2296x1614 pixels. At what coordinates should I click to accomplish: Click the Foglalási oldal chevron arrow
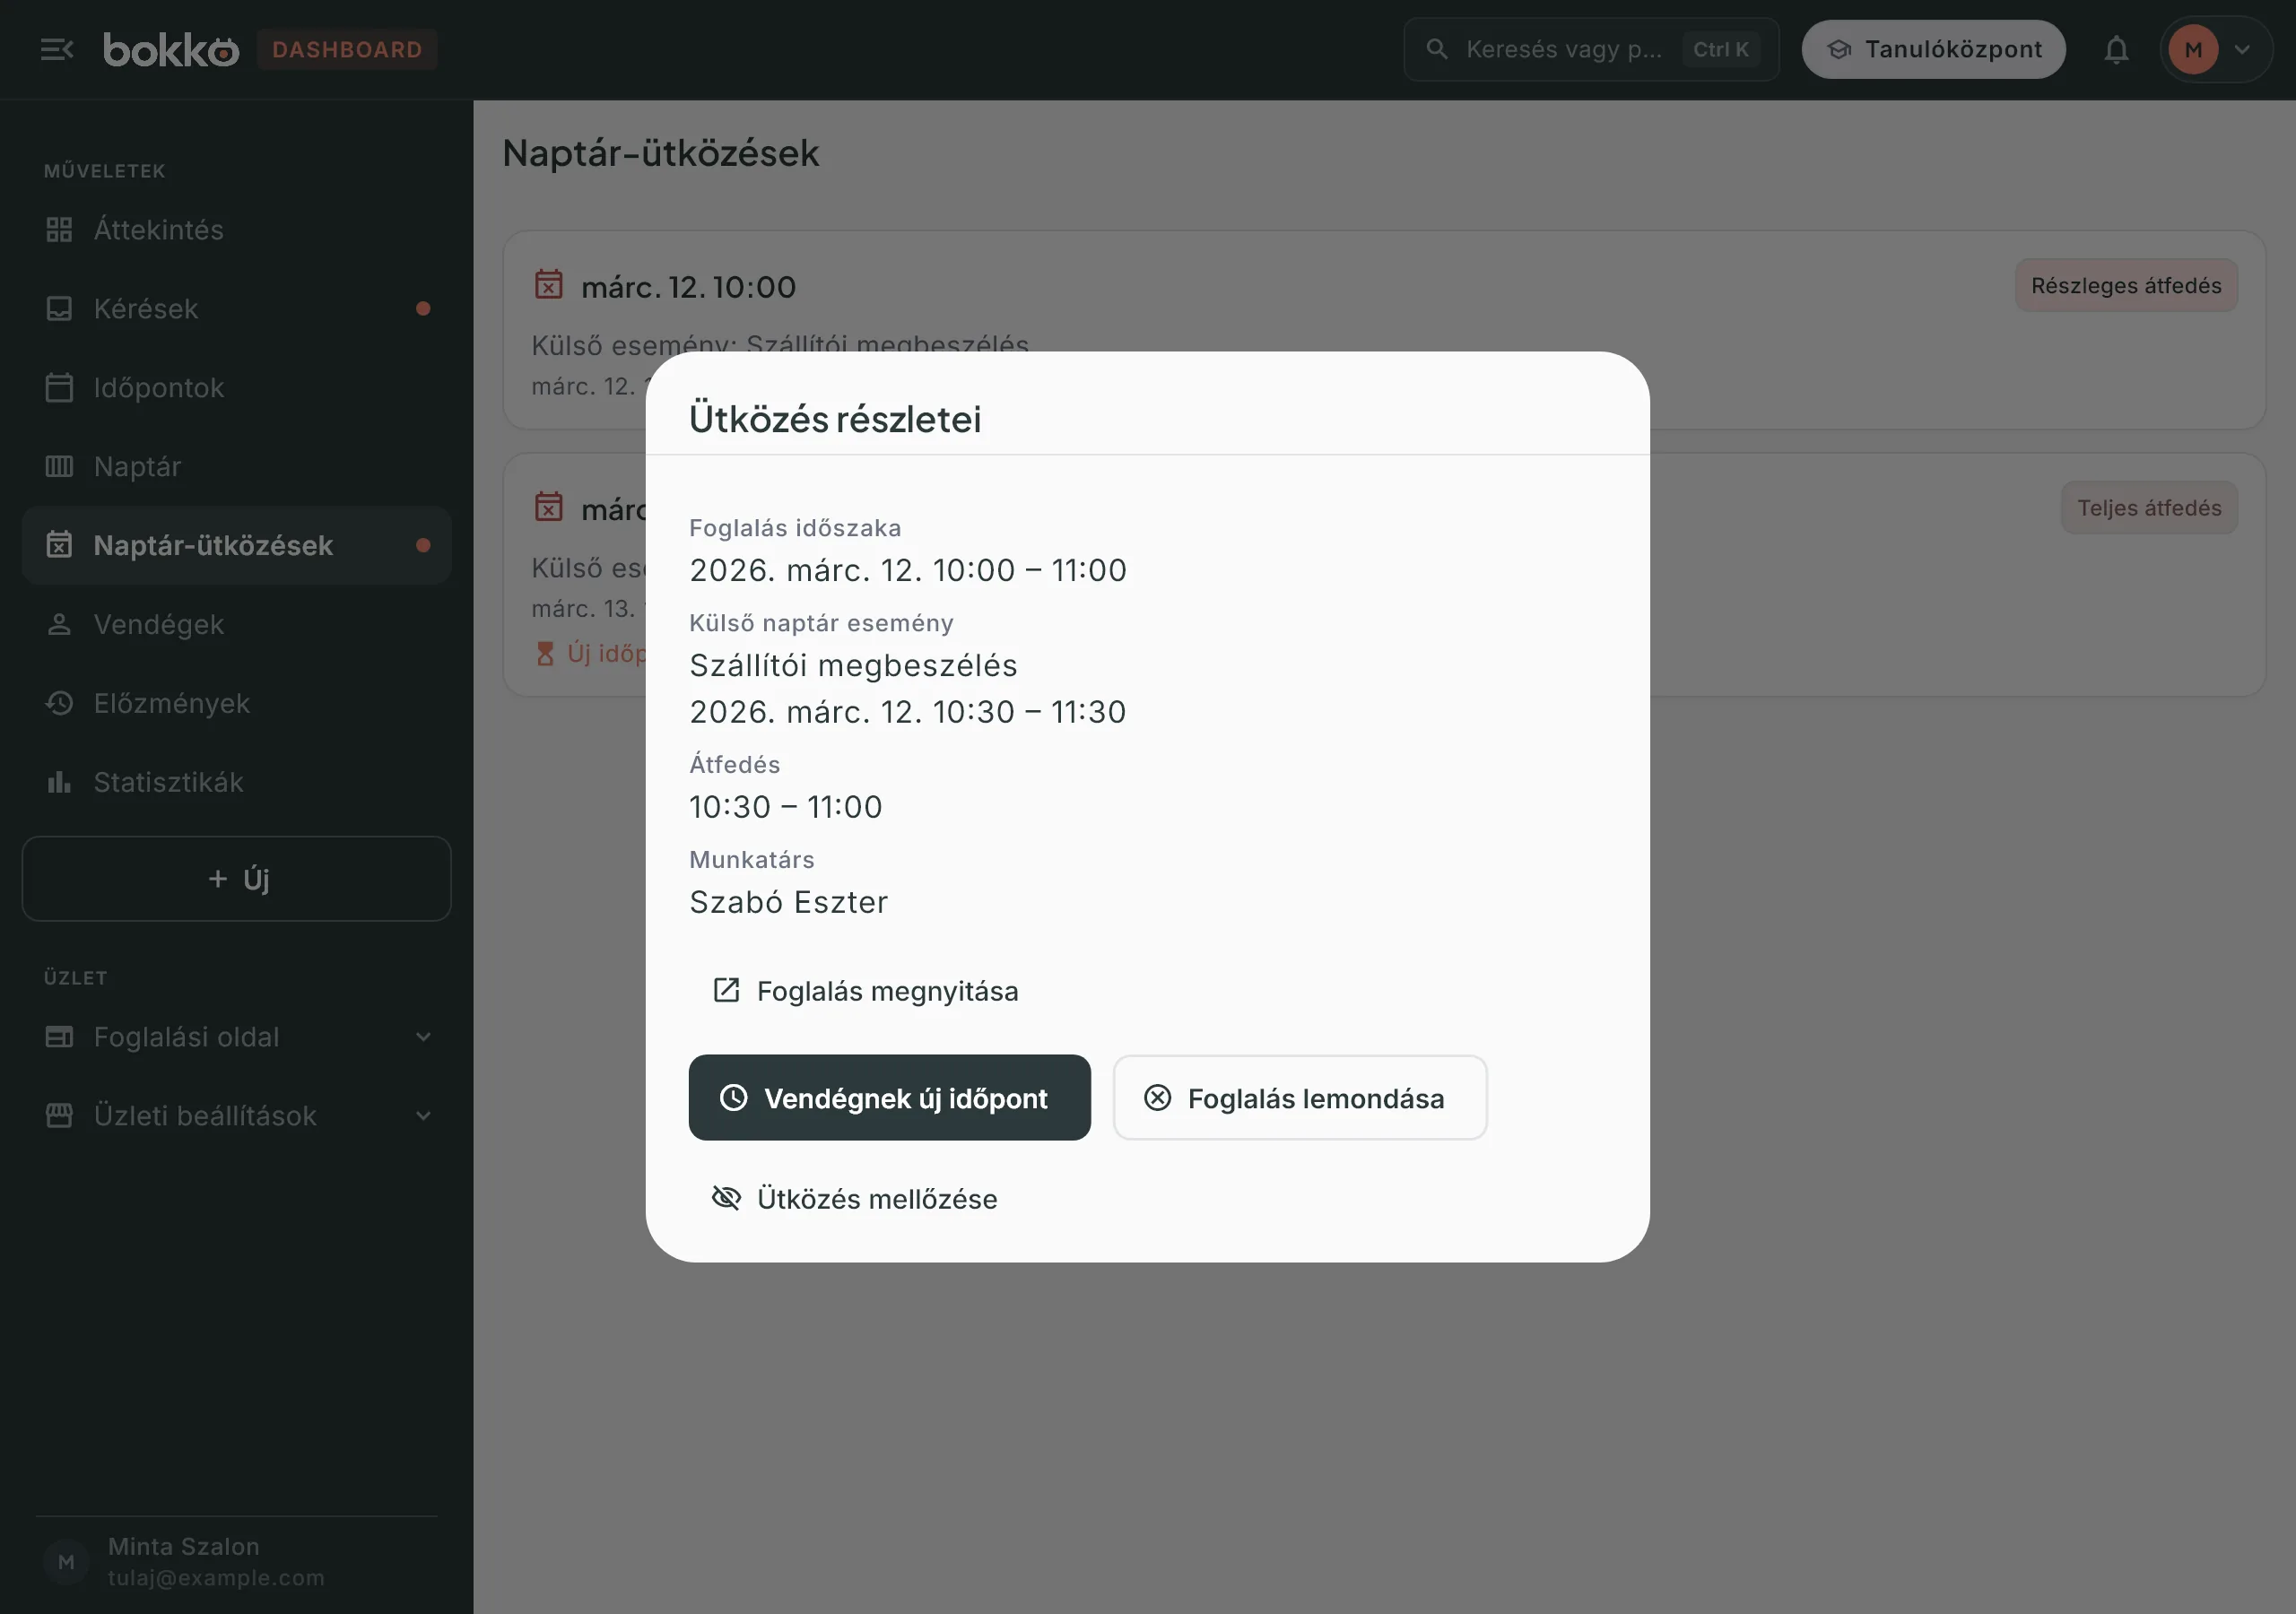[x=423, y=1037]
